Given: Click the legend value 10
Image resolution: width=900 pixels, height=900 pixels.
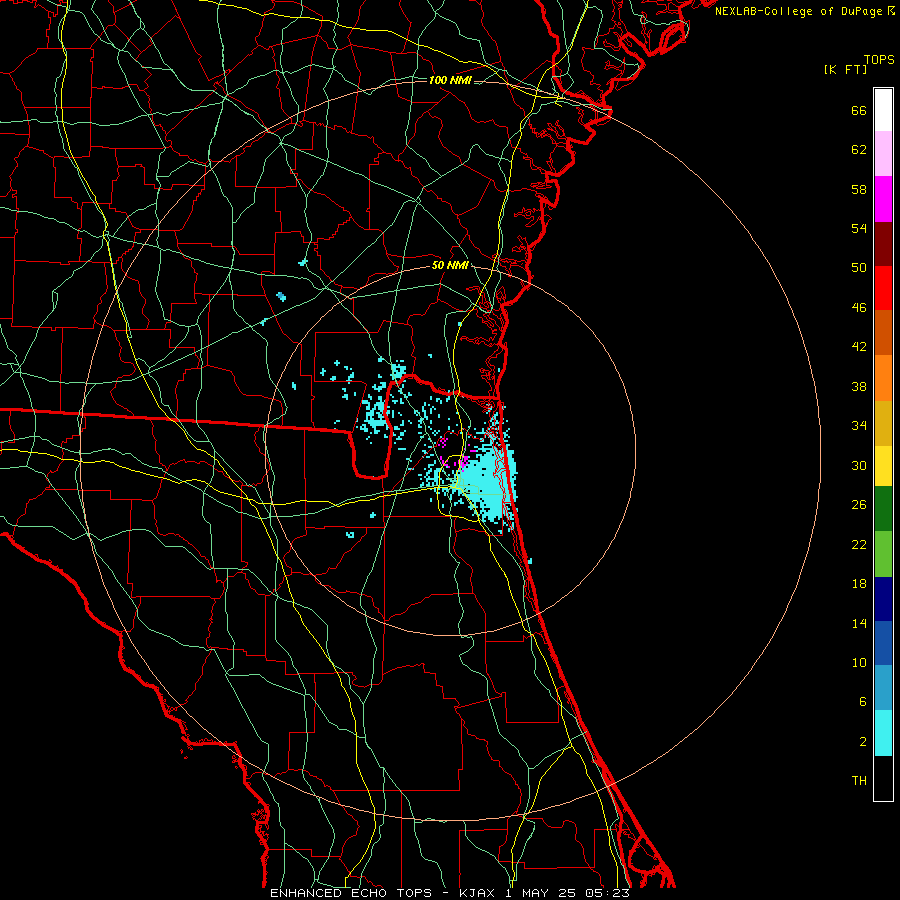Looking at the screenshot, I should [x=859, y=662].
